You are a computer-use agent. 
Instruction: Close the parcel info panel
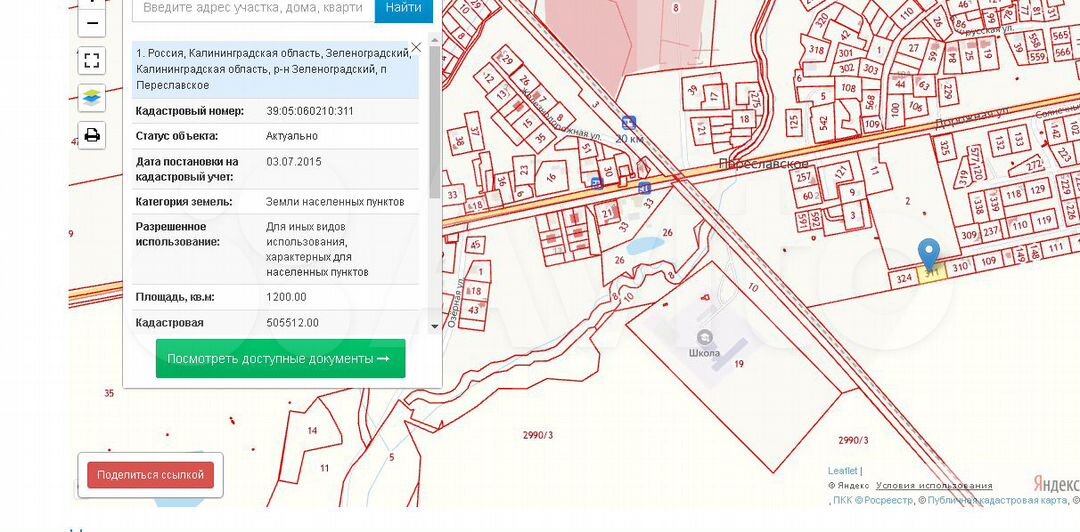pos(416,47)
